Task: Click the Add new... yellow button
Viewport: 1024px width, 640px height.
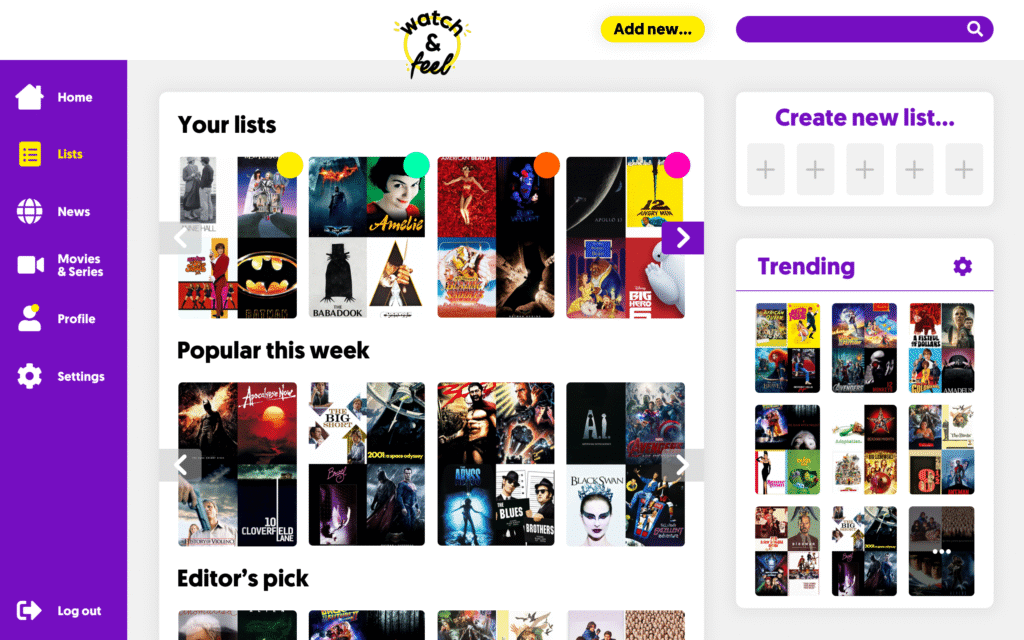Action: [652, 29]
